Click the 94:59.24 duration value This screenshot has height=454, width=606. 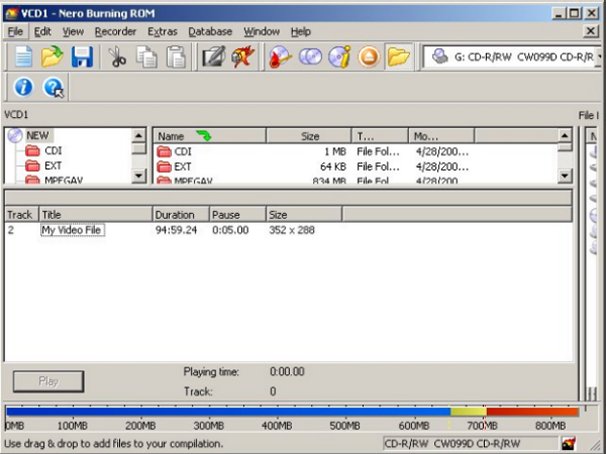pyautogui.click(x=176, y=230)
